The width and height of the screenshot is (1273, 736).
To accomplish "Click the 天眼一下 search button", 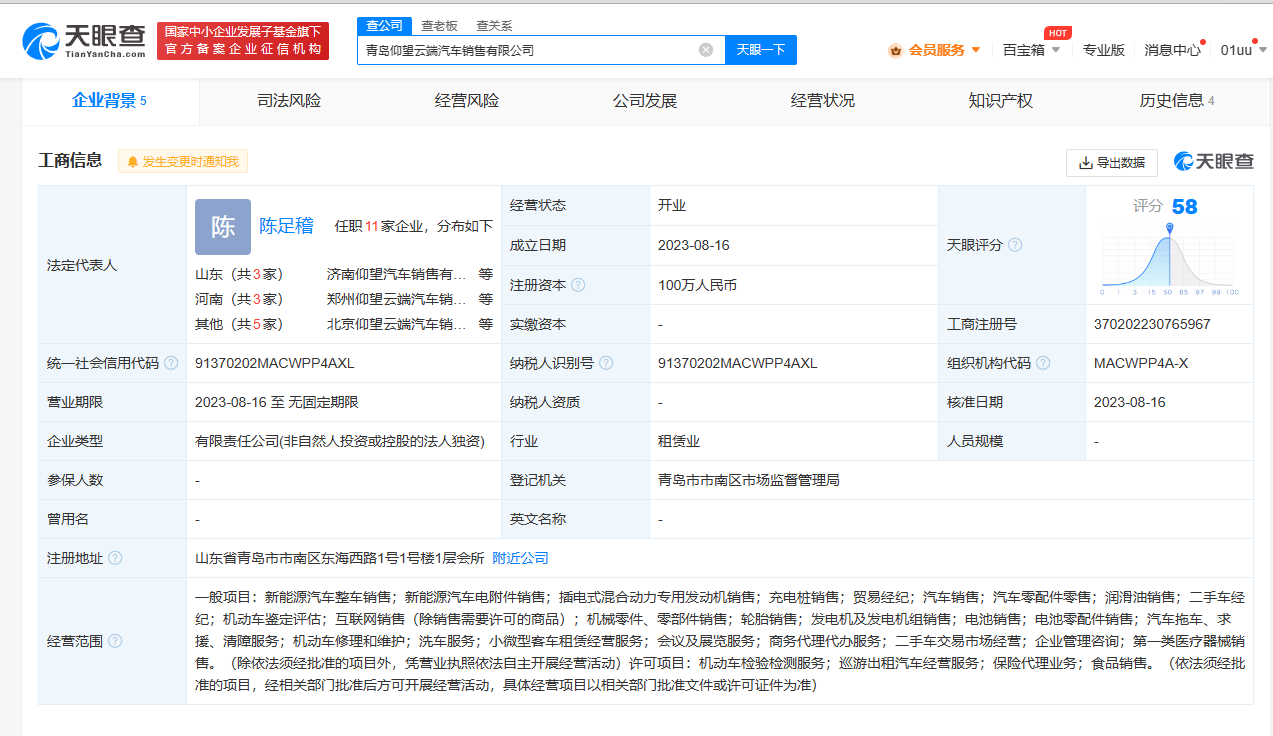I will (760, 50).
